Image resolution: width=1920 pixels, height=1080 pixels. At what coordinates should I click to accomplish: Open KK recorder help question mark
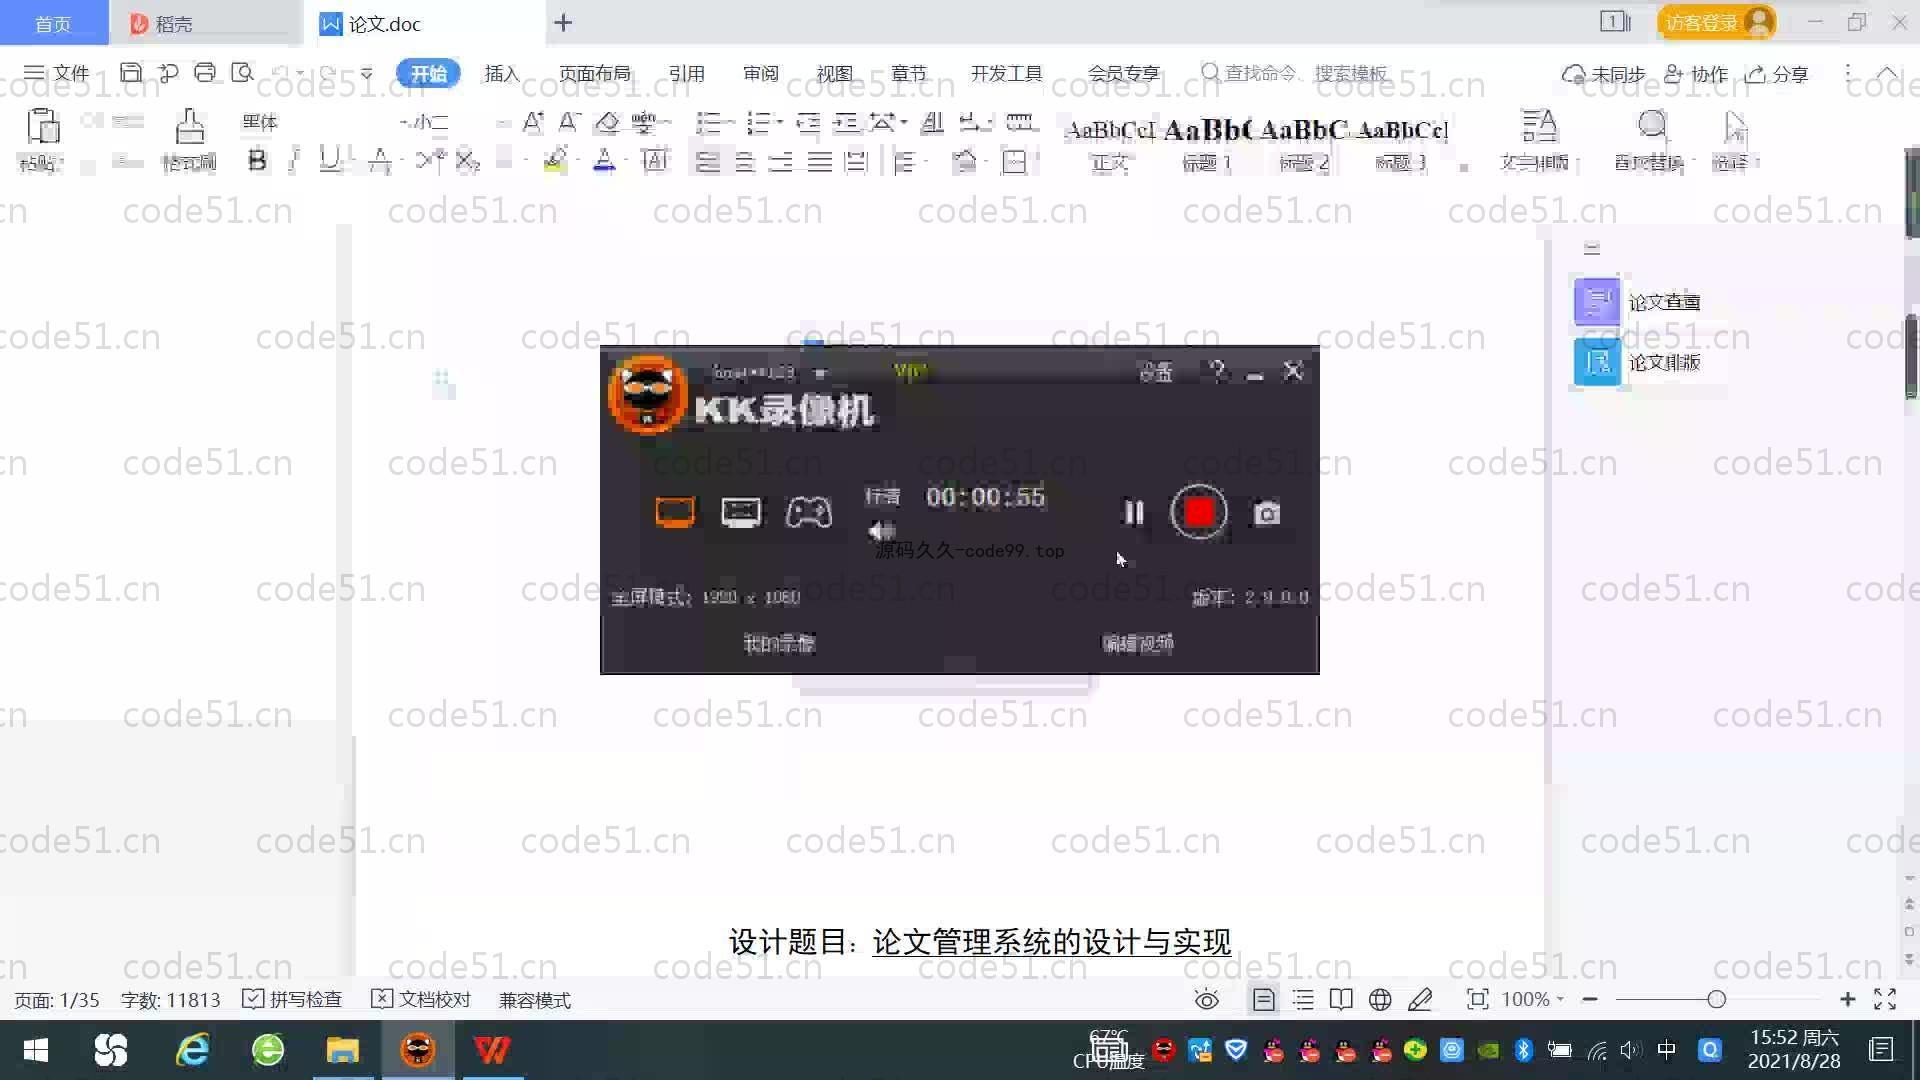click(1217, 371)
